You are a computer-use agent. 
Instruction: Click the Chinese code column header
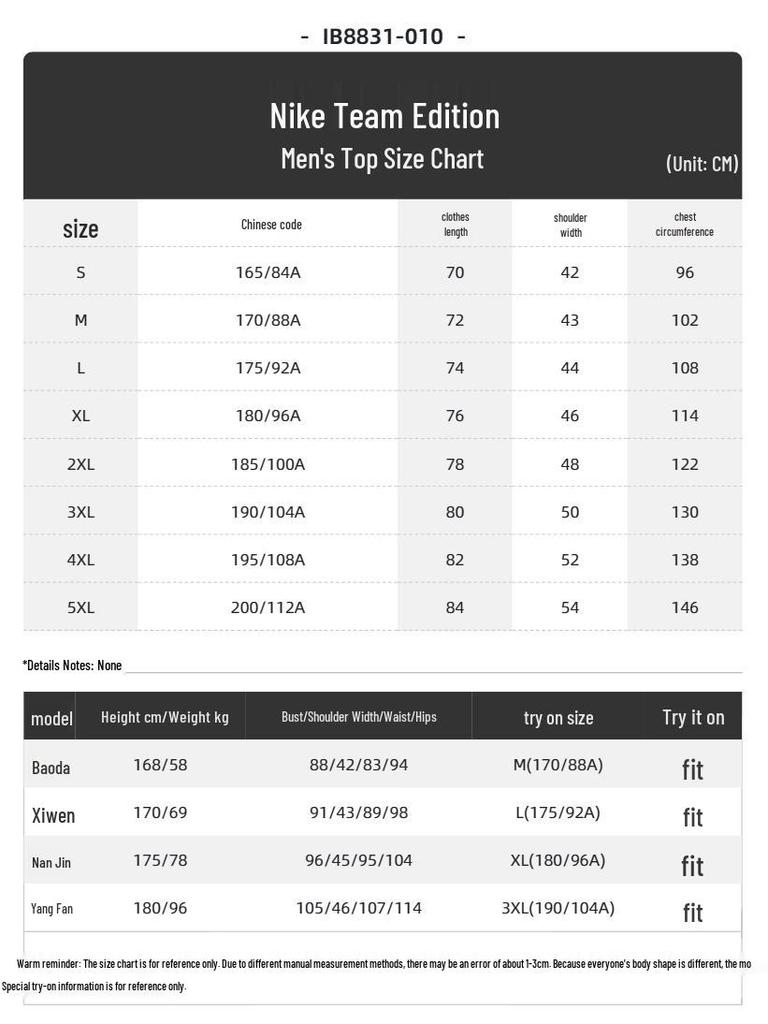point(271,224)
